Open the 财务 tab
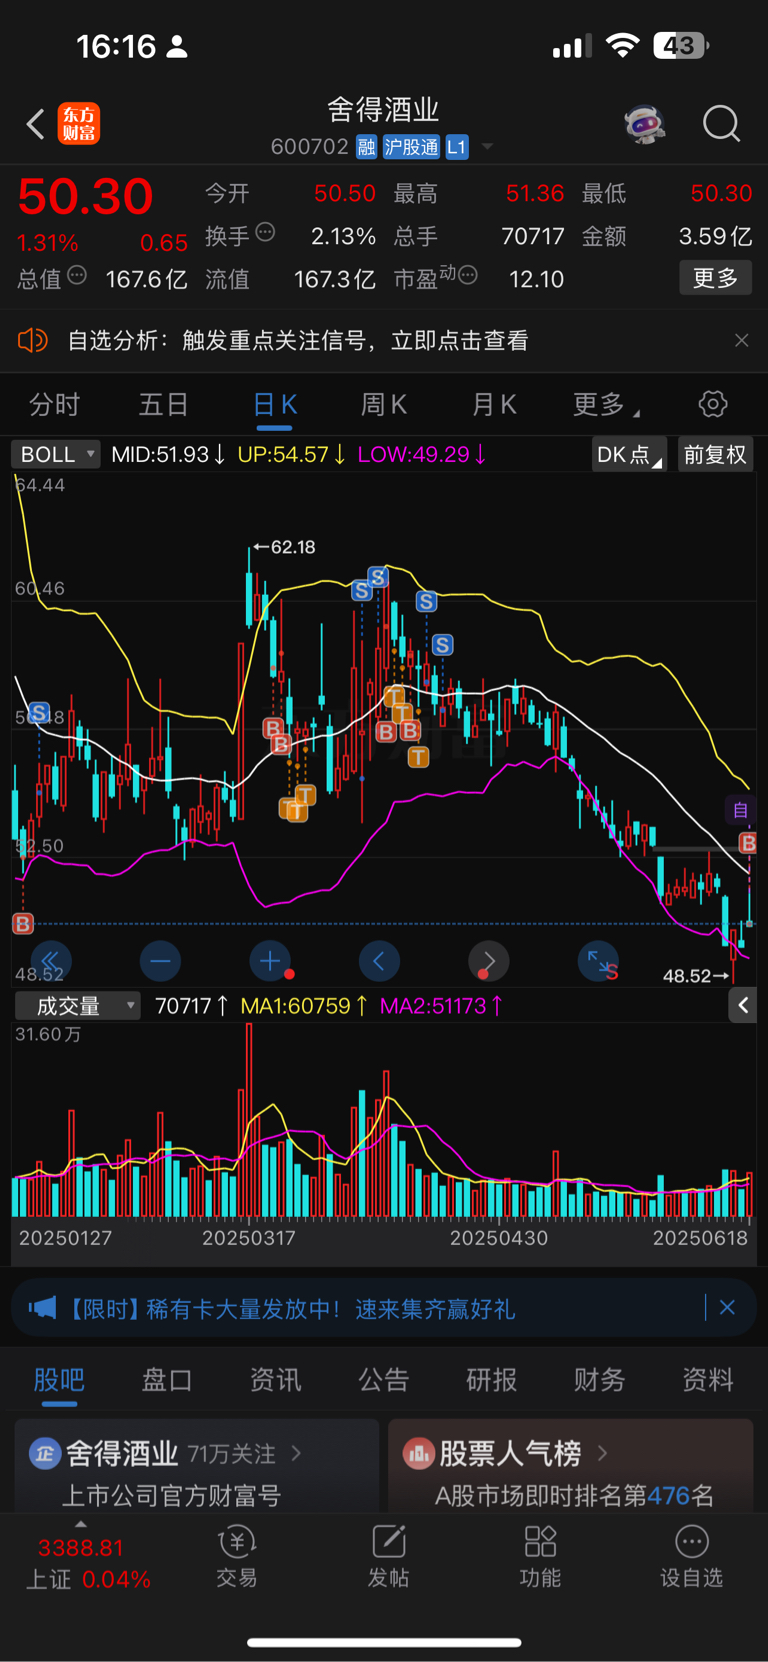The image size is (768, 1662). tap(600, 1380)
